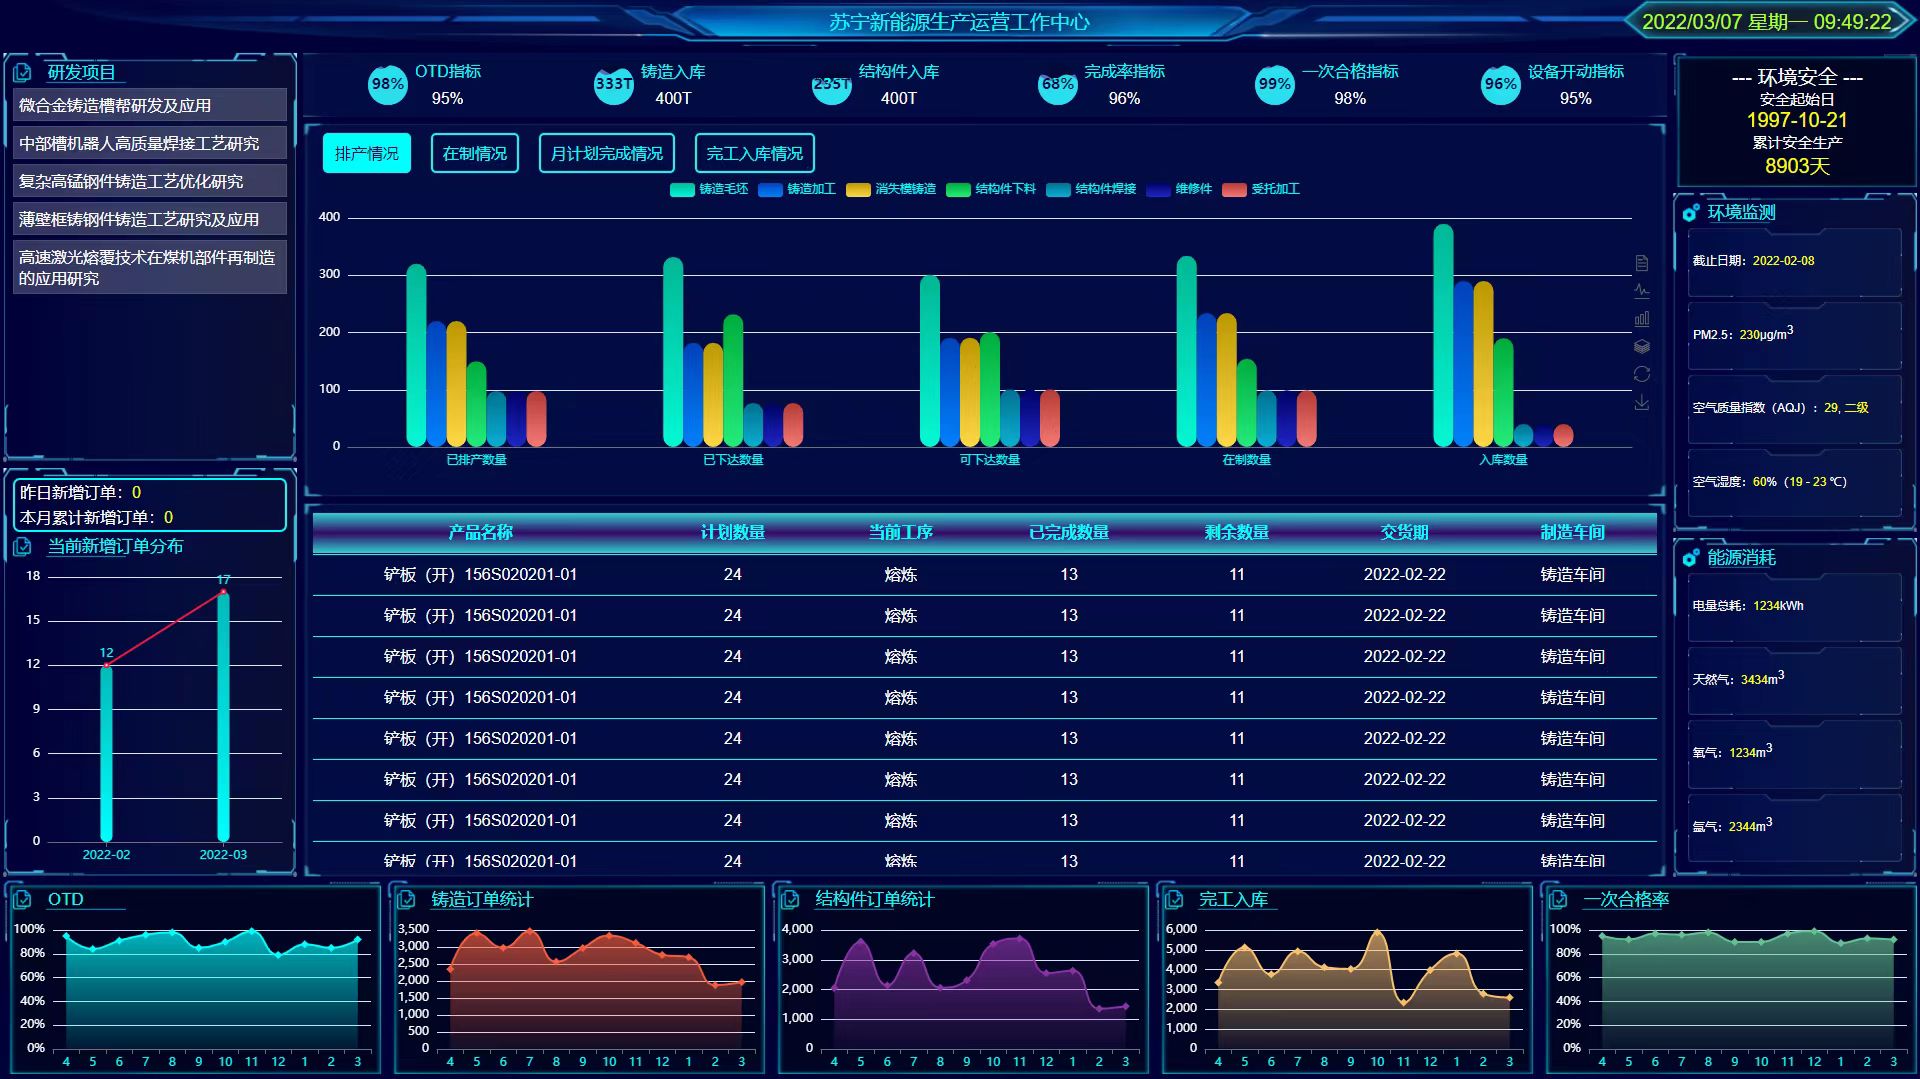Click the 完工入库 panel header icon
This screenshot has width=1920, height=1079.
coord(1174,899)
